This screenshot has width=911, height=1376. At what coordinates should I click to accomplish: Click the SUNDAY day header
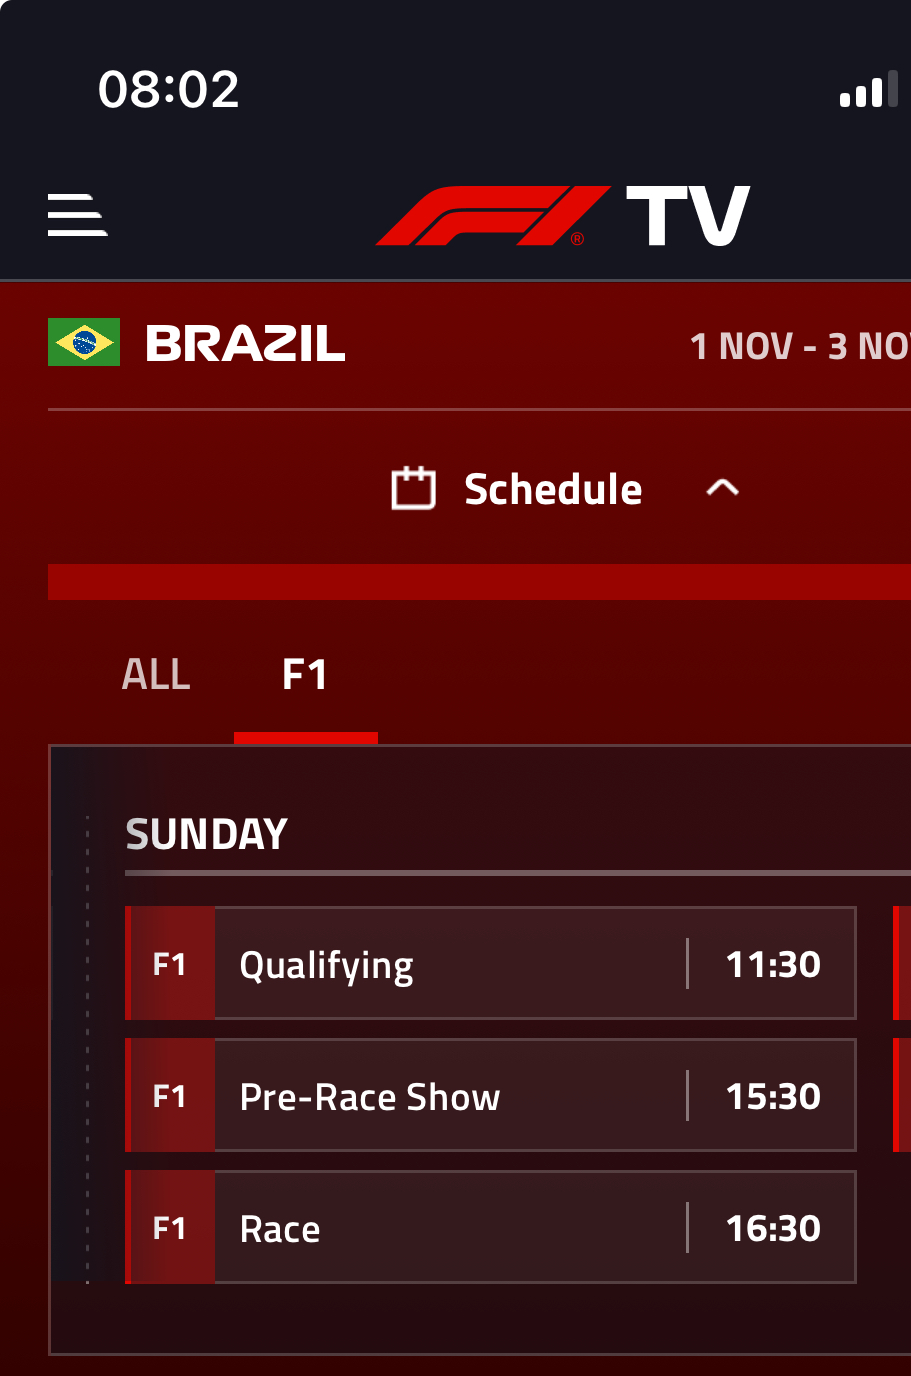click(207, 834)
